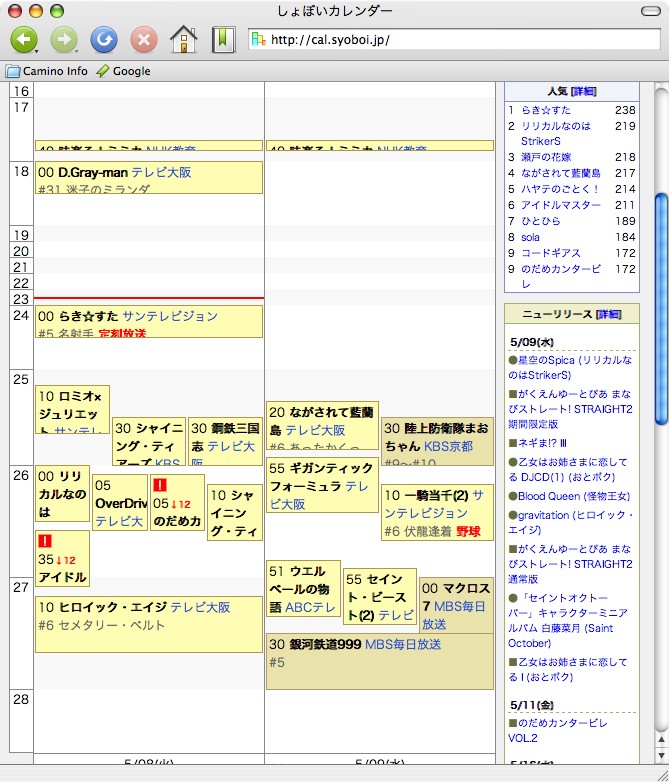The height and width of the screenshot is (782, 669).
Task: Go to the home page via house icon
Action: (184, 39)
